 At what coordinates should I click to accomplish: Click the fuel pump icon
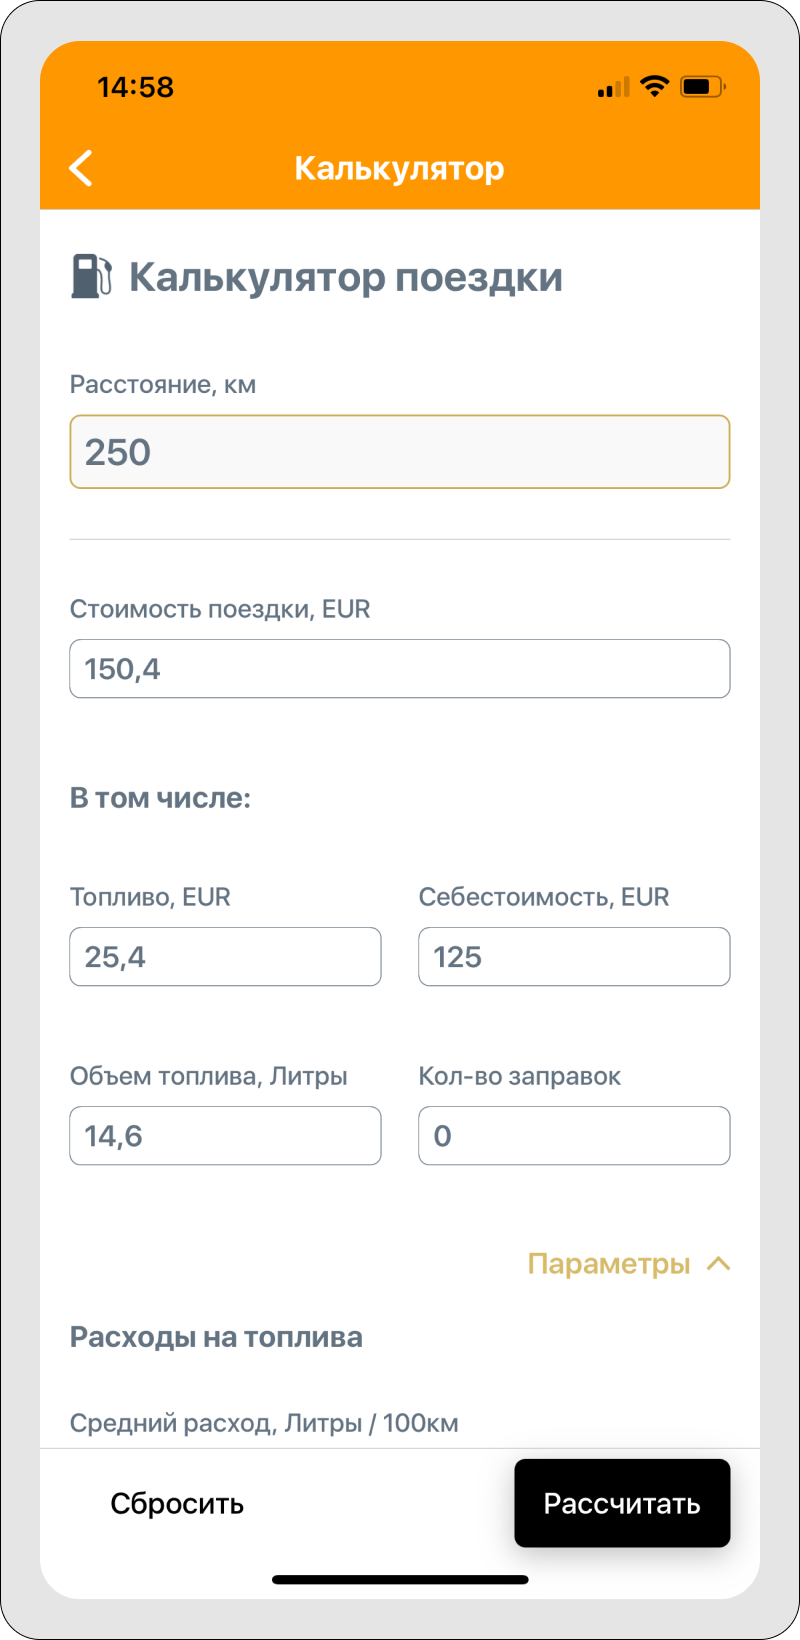pyautogui.click(x=91, y=276)
